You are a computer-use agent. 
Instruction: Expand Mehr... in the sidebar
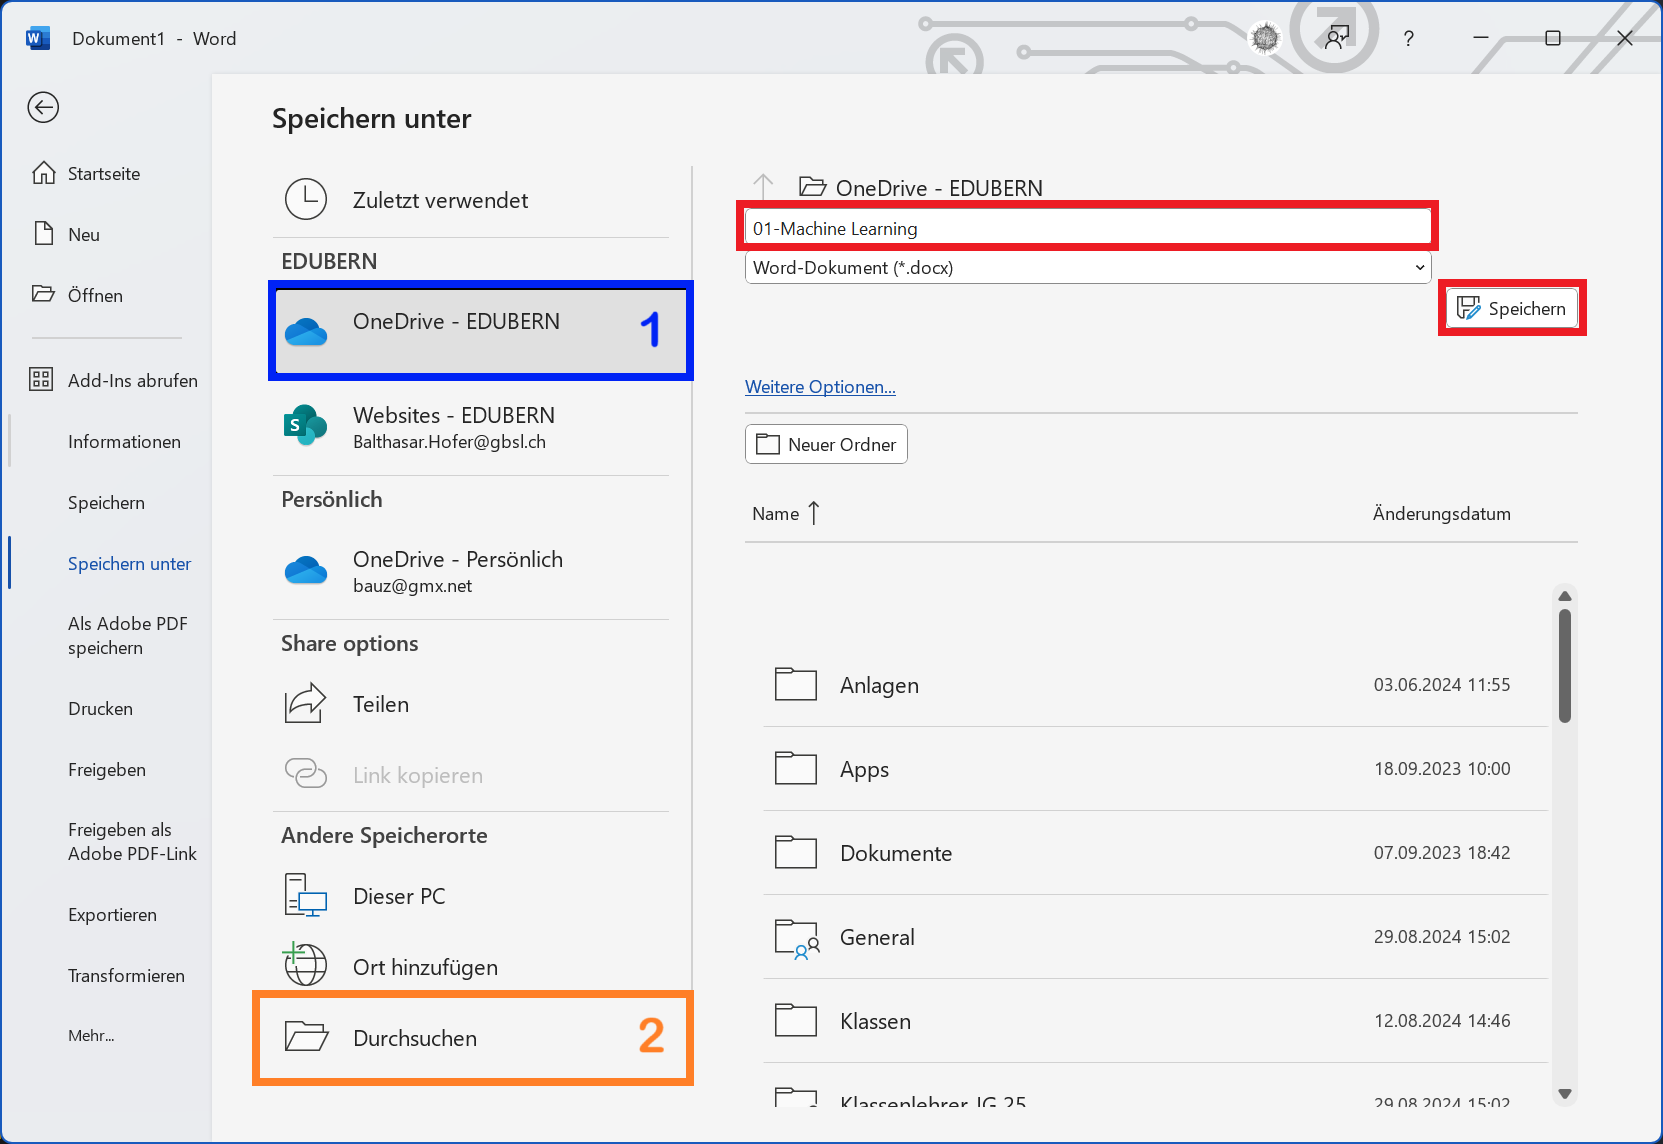[91, 1035]
